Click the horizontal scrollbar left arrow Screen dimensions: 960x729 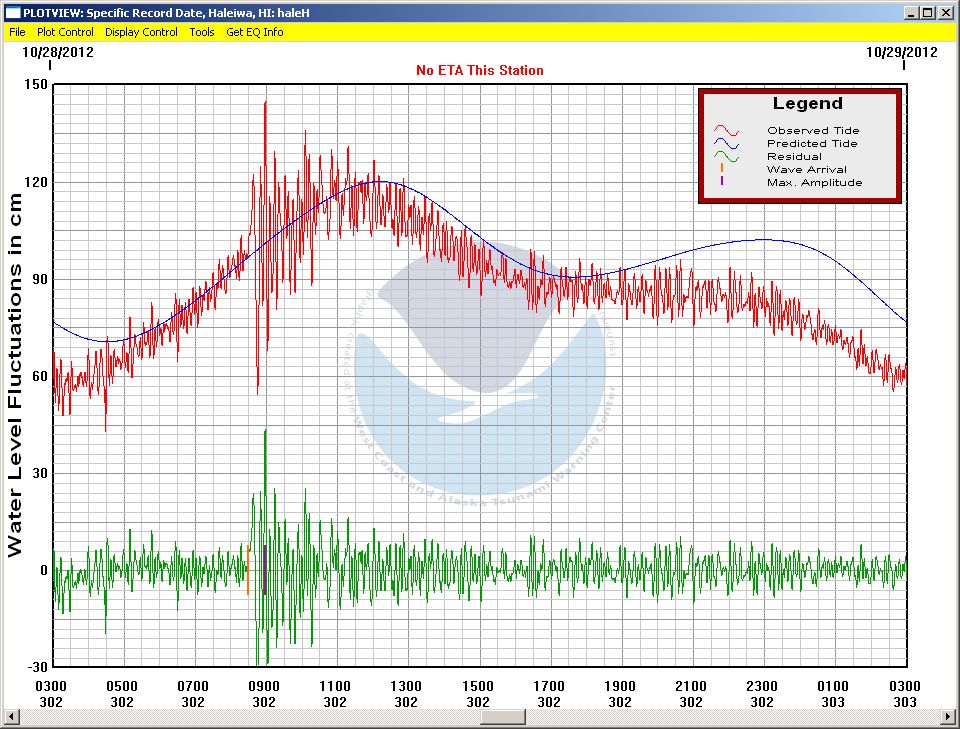point(9,718)
